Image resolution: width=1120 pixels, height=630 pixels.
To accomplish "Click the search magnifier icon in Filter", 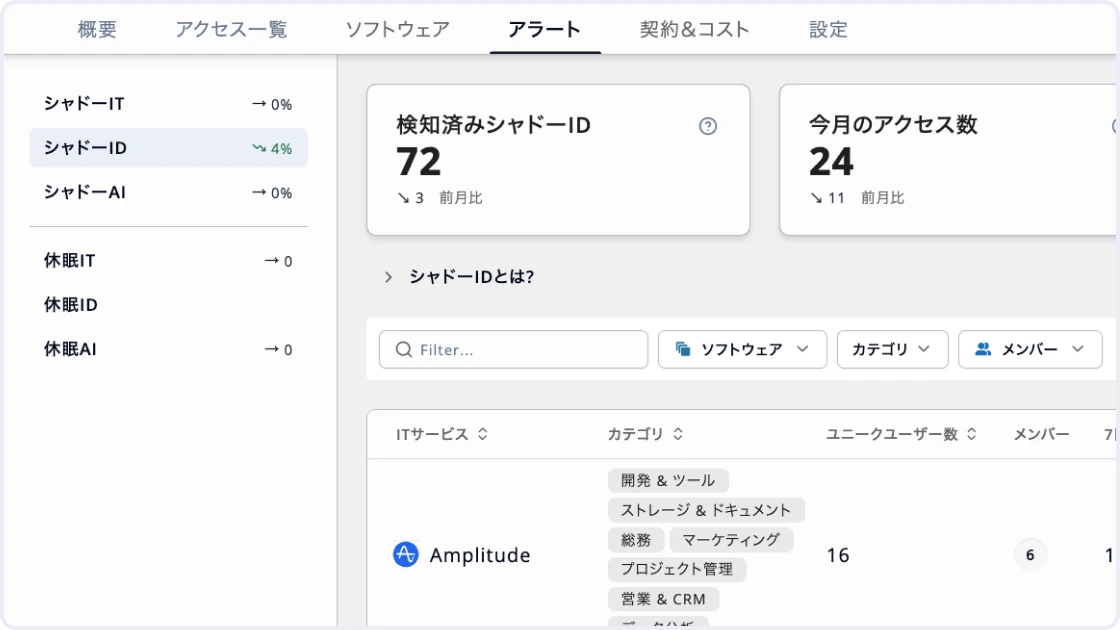I will tap(404, 349).
